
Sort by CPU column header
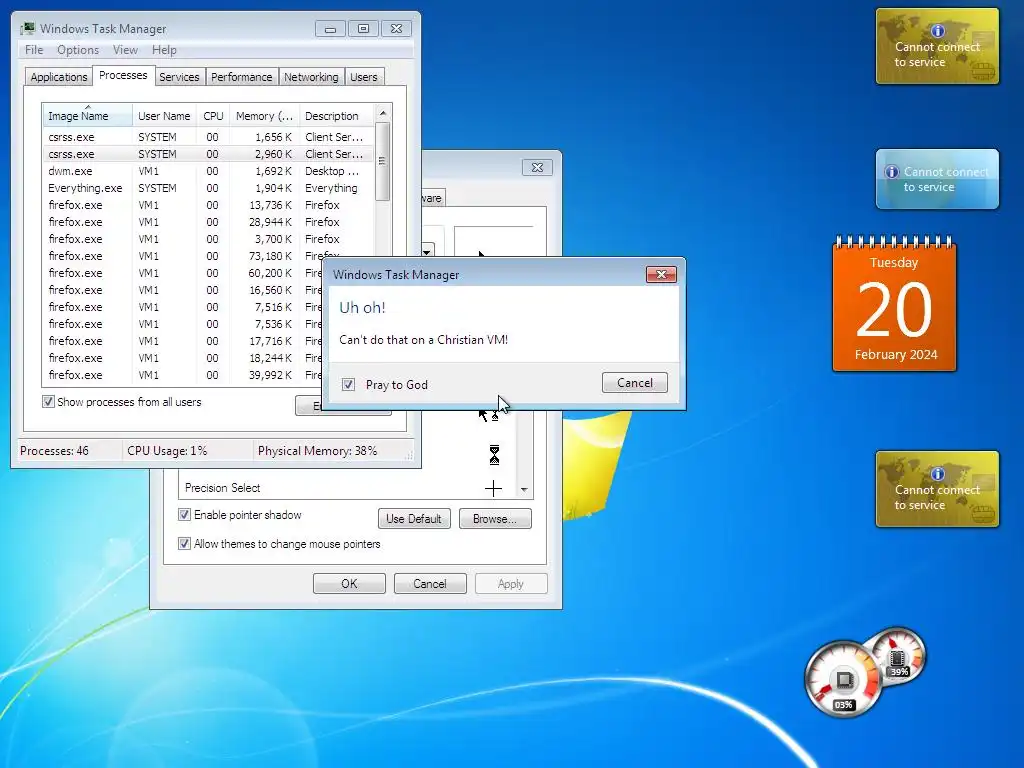213,116
